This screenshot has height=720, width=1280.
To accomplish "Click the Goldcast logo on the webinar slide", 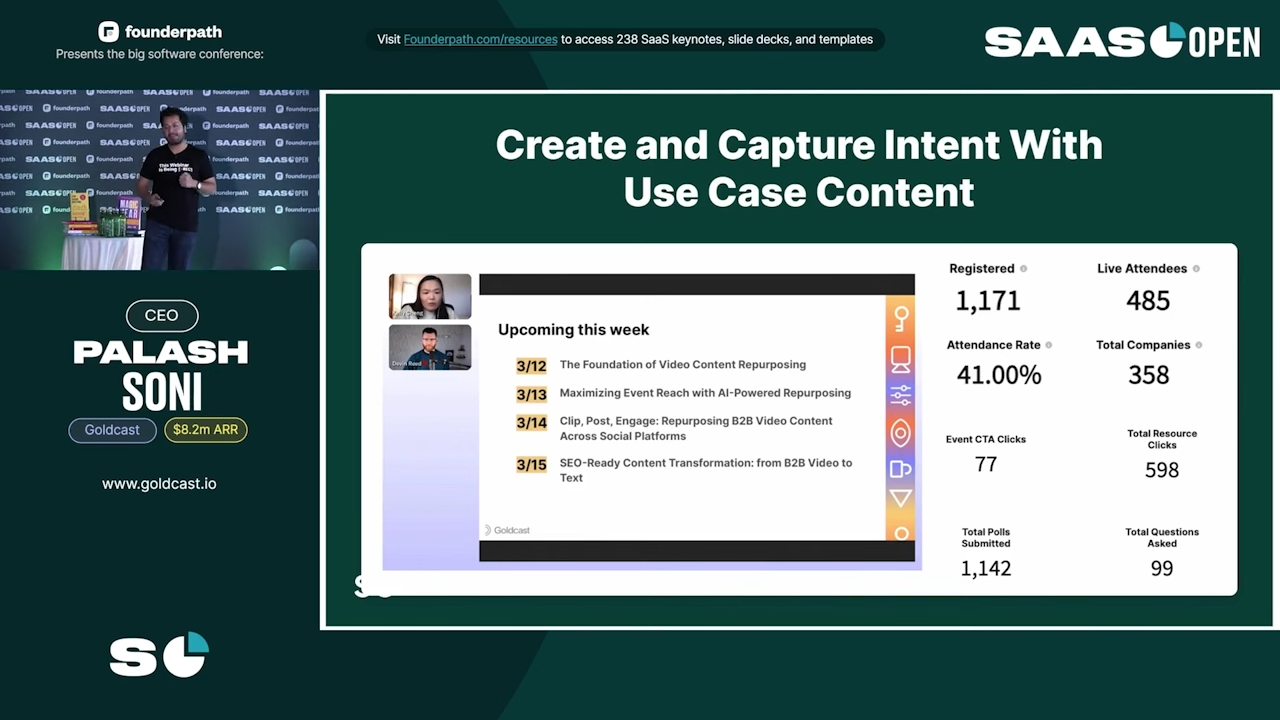I will (x=507, y=530).
